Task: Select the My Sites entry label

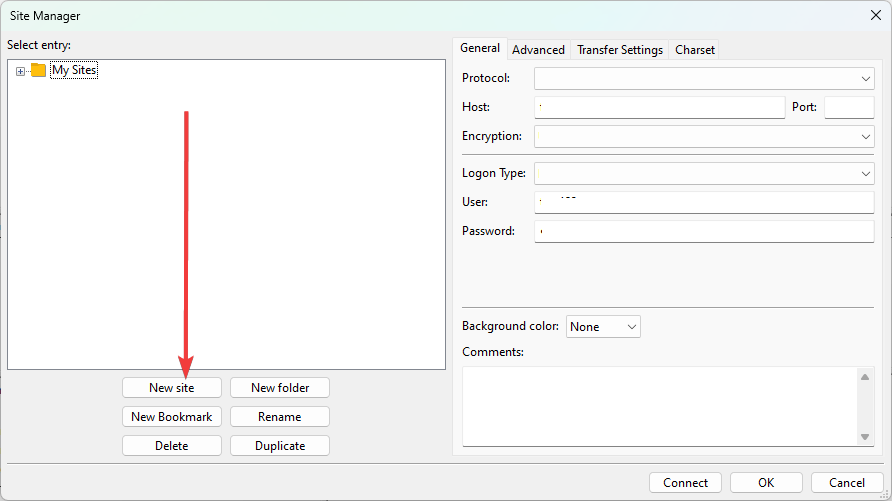Action: tap(74, 70)
